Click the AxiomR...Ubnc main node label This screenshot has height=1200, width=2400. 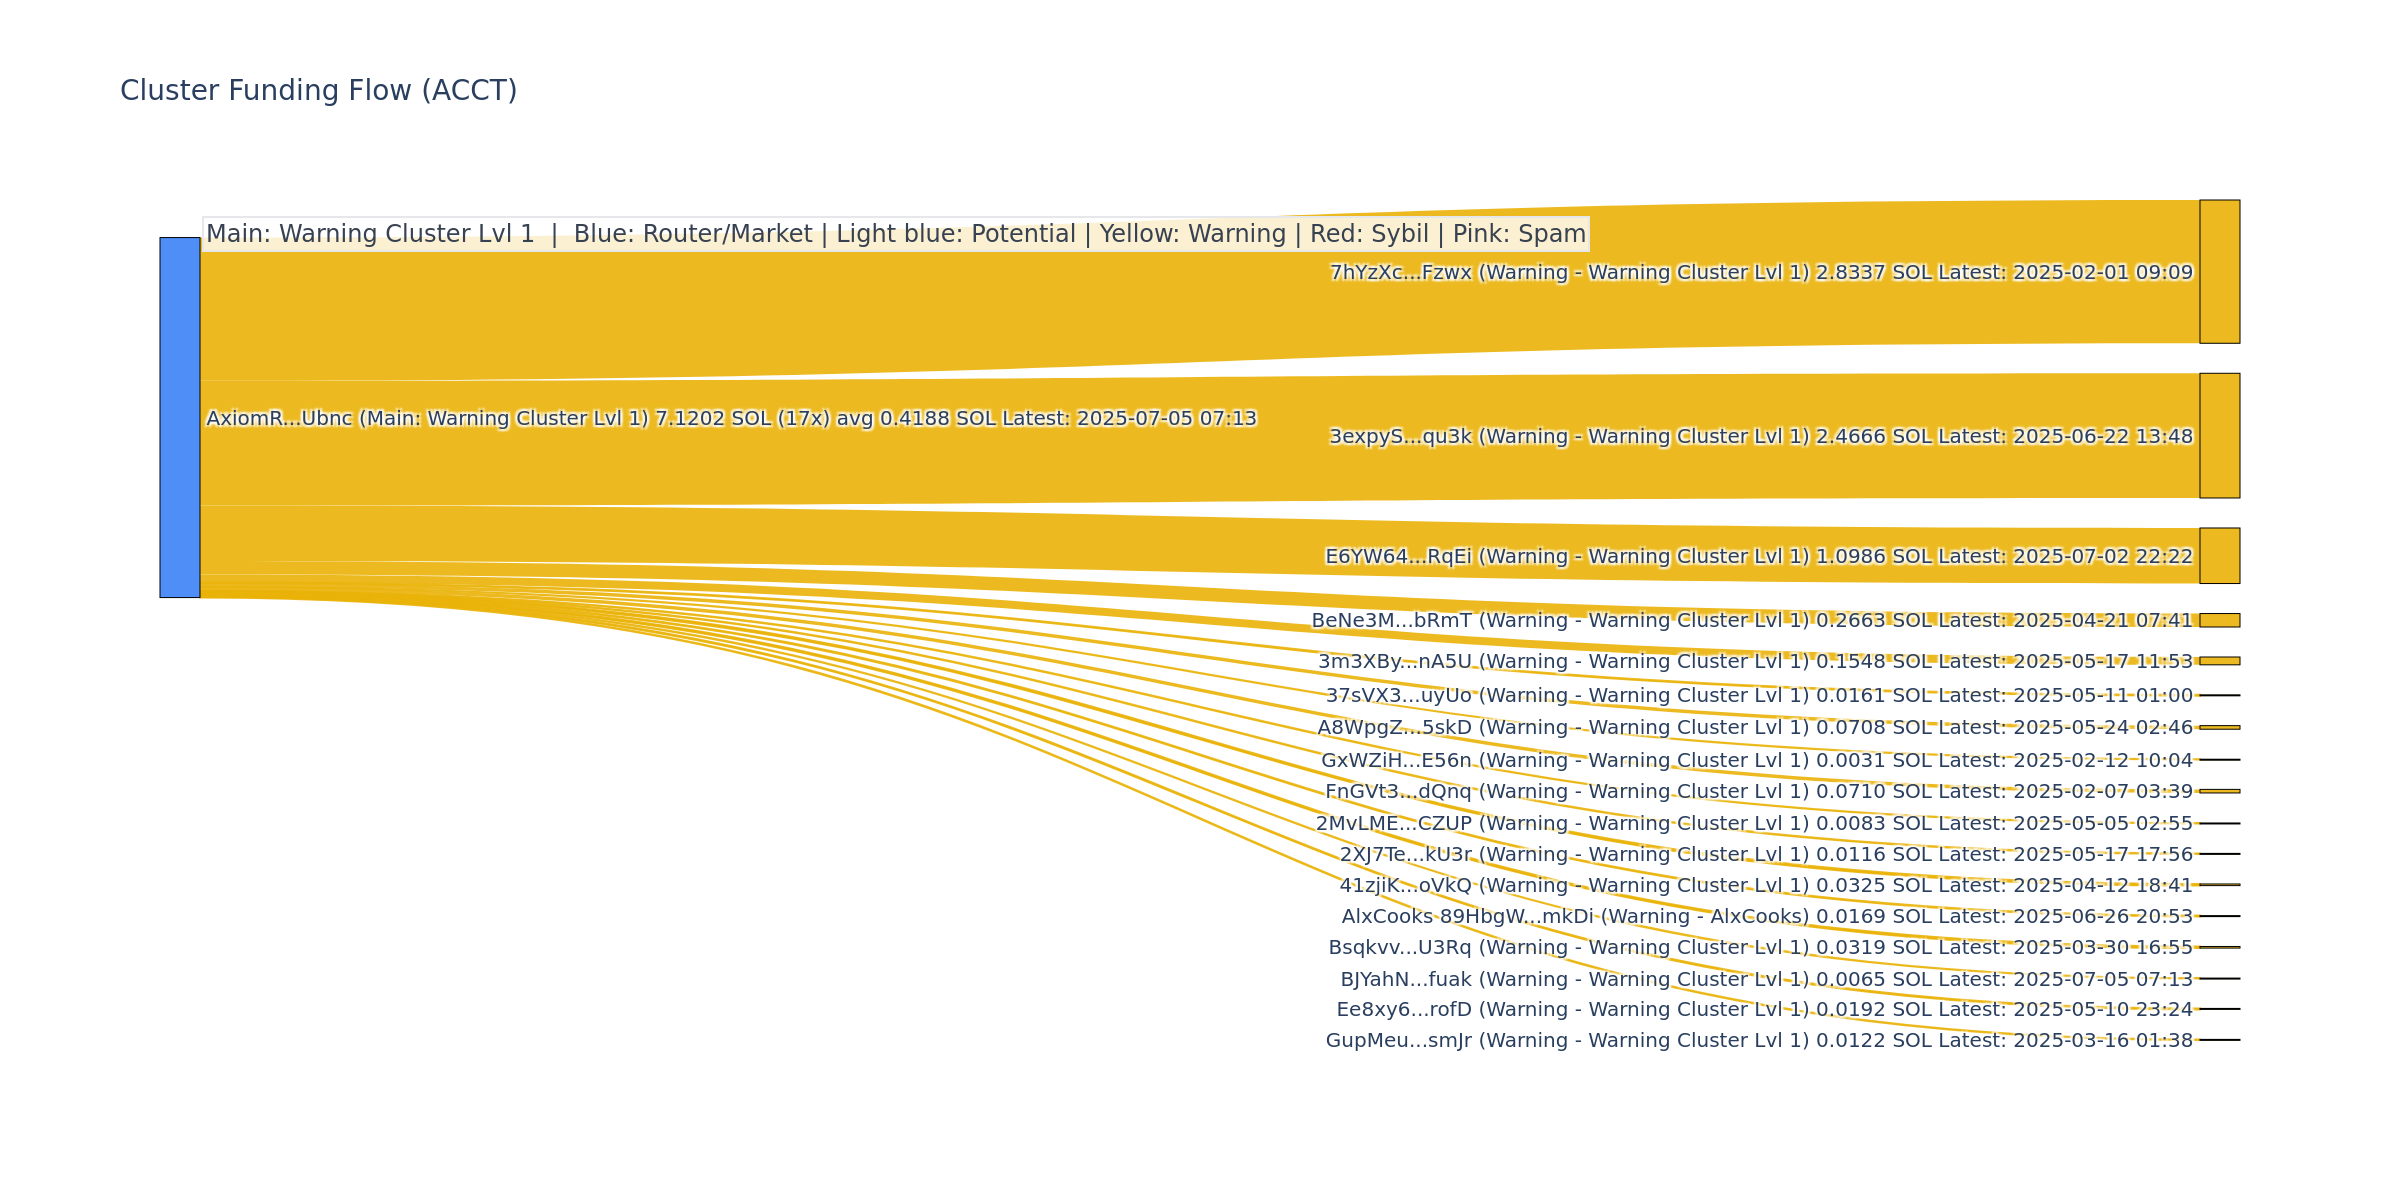tap(730, 418)
